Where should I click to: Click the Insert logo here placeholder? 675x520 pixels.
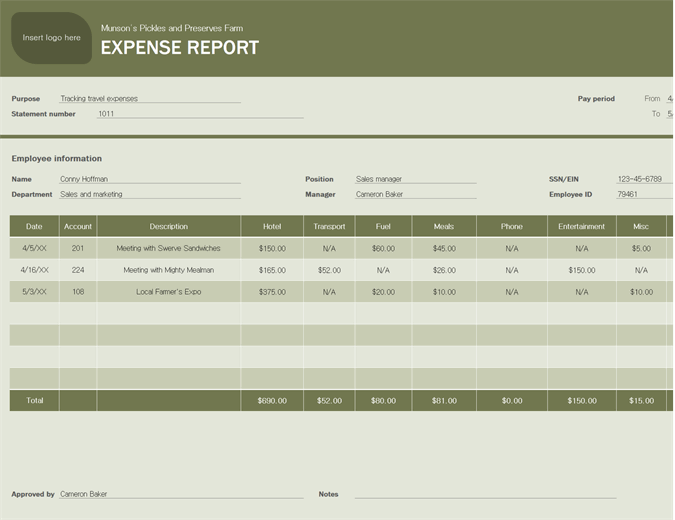(51, 38)
